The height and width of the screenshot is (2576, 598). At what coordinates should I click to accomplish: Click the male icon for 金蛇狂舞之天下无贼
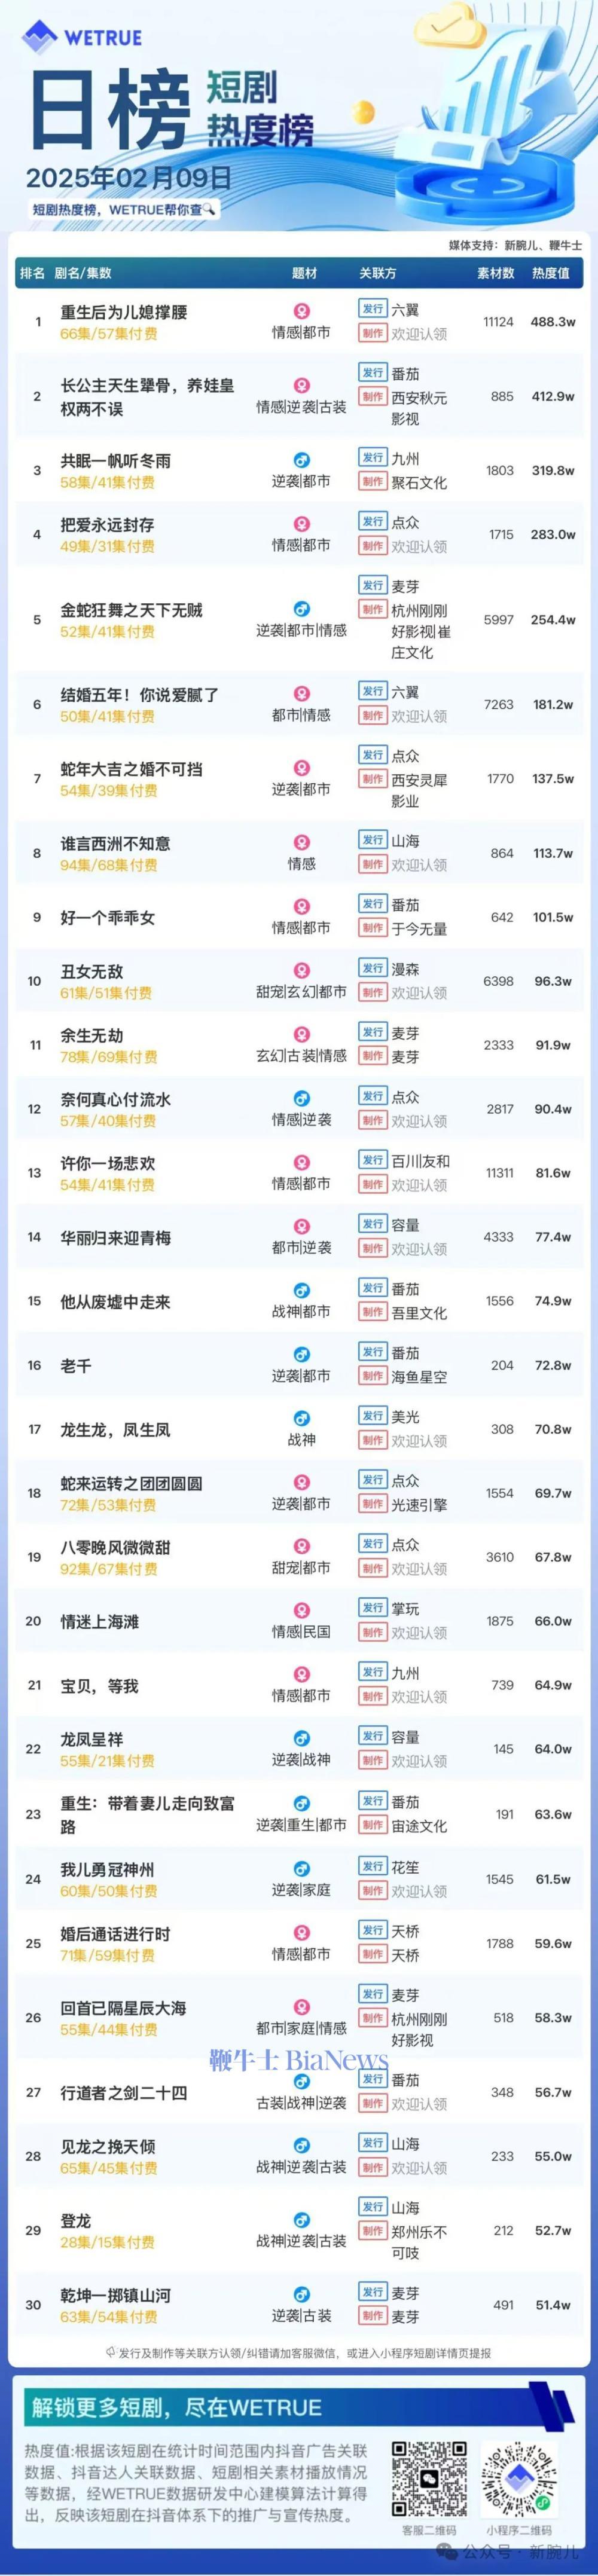click(x=301, y=609)
